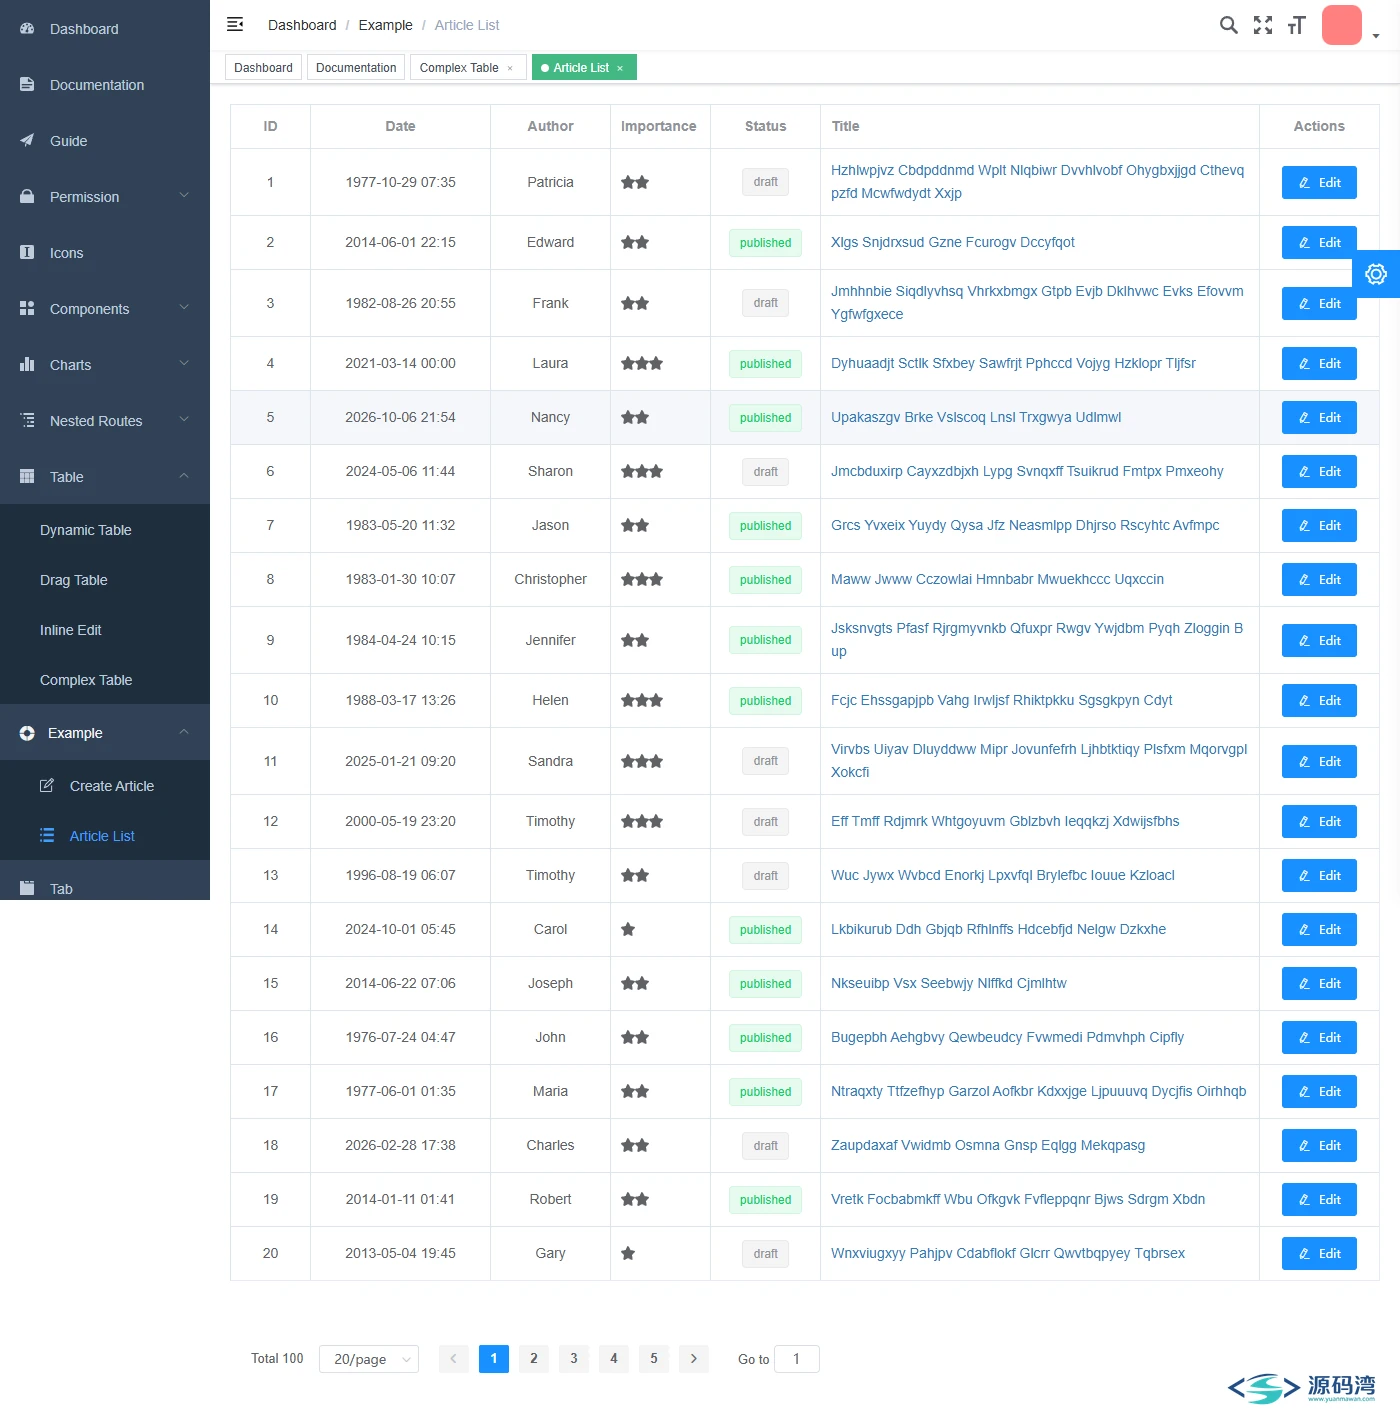Click the Go to page input
This screenshot has height=1427, width=1400.
coord(797,1359)
